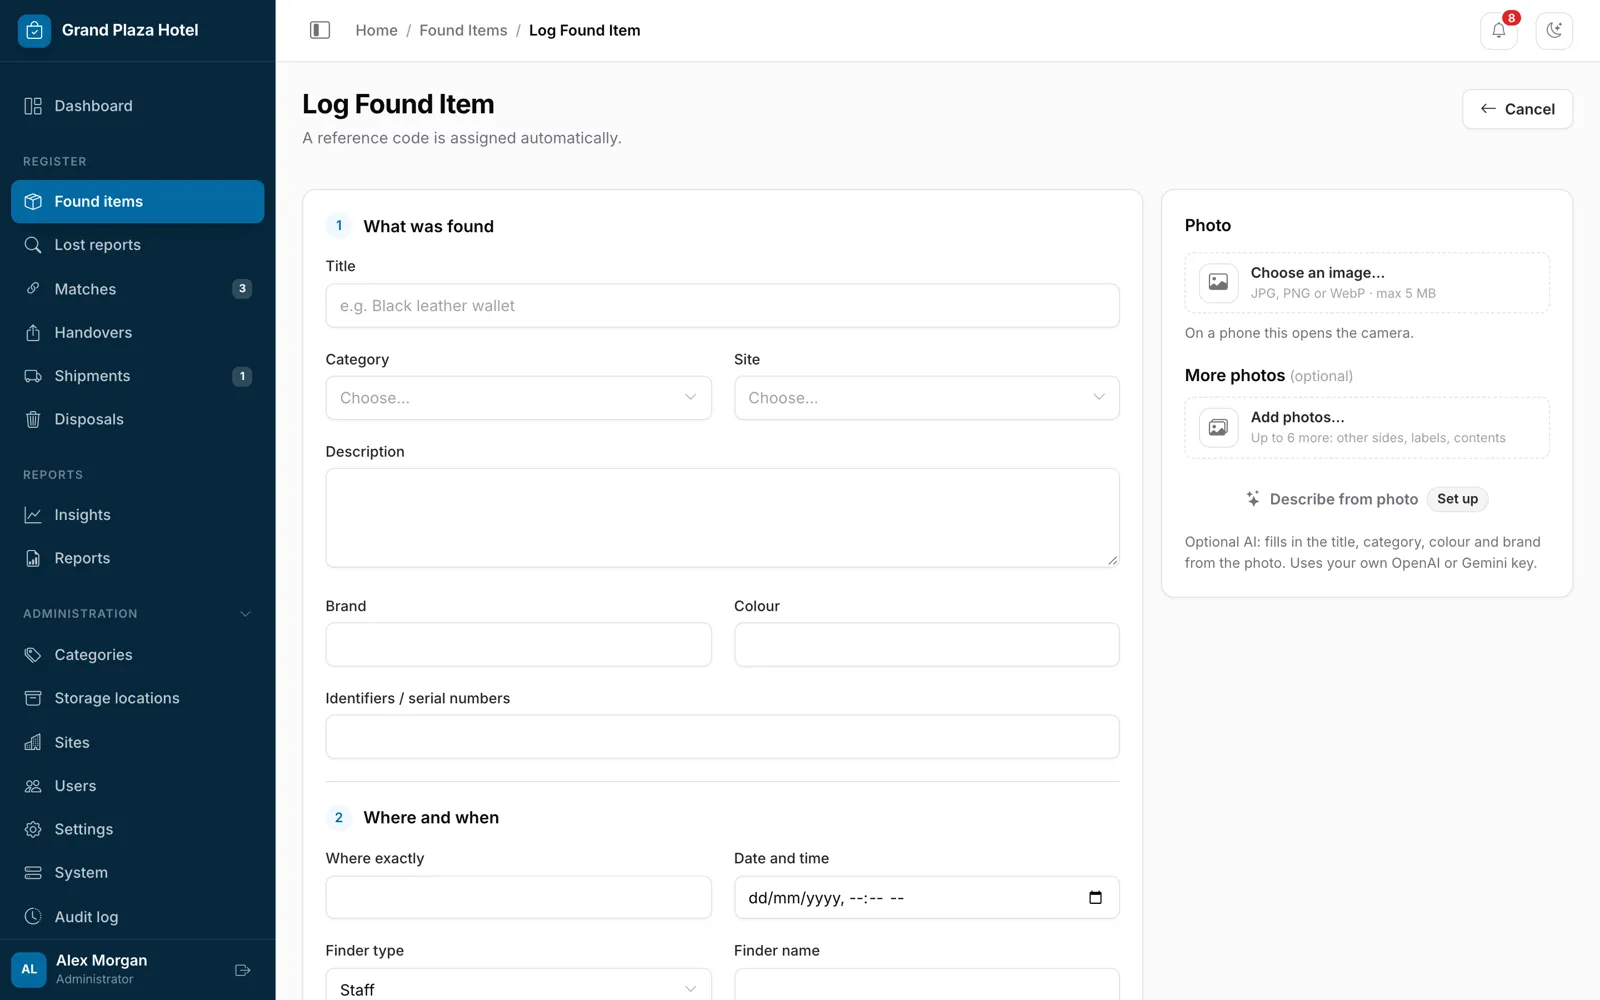Click into the Description text area
Screen dimensions: 1600x1000
pos(722,518)
